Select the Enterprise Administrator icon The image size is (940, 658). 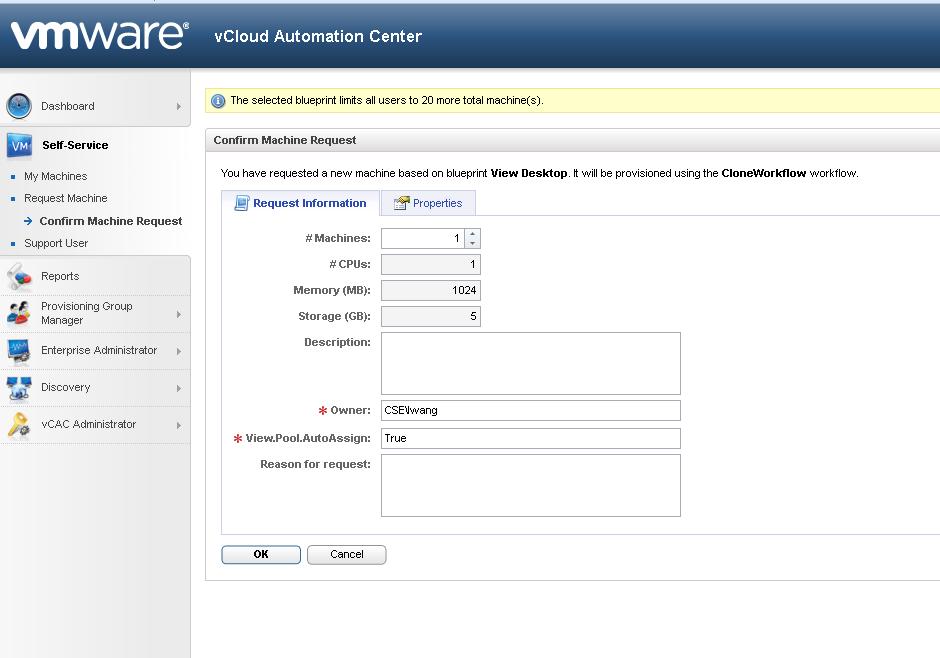coord(18,351)
